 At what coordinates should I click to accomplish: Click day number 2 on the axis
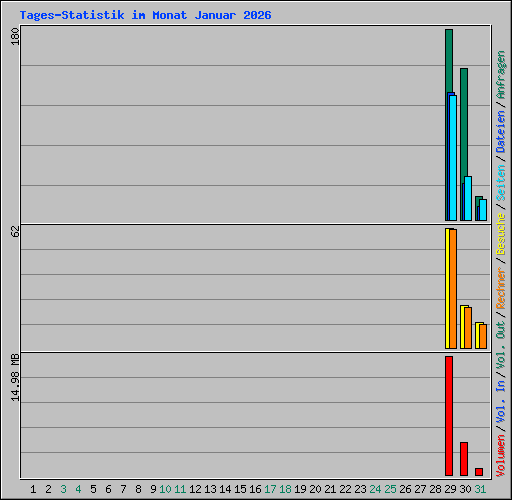click(48, 489)
